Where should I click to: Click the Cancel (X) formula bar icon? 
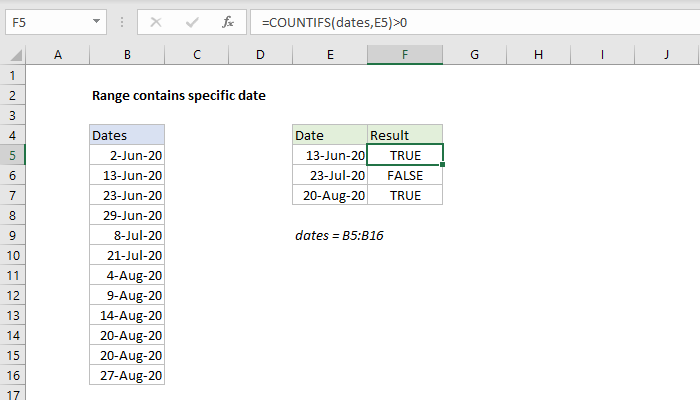tap(157, 20)
